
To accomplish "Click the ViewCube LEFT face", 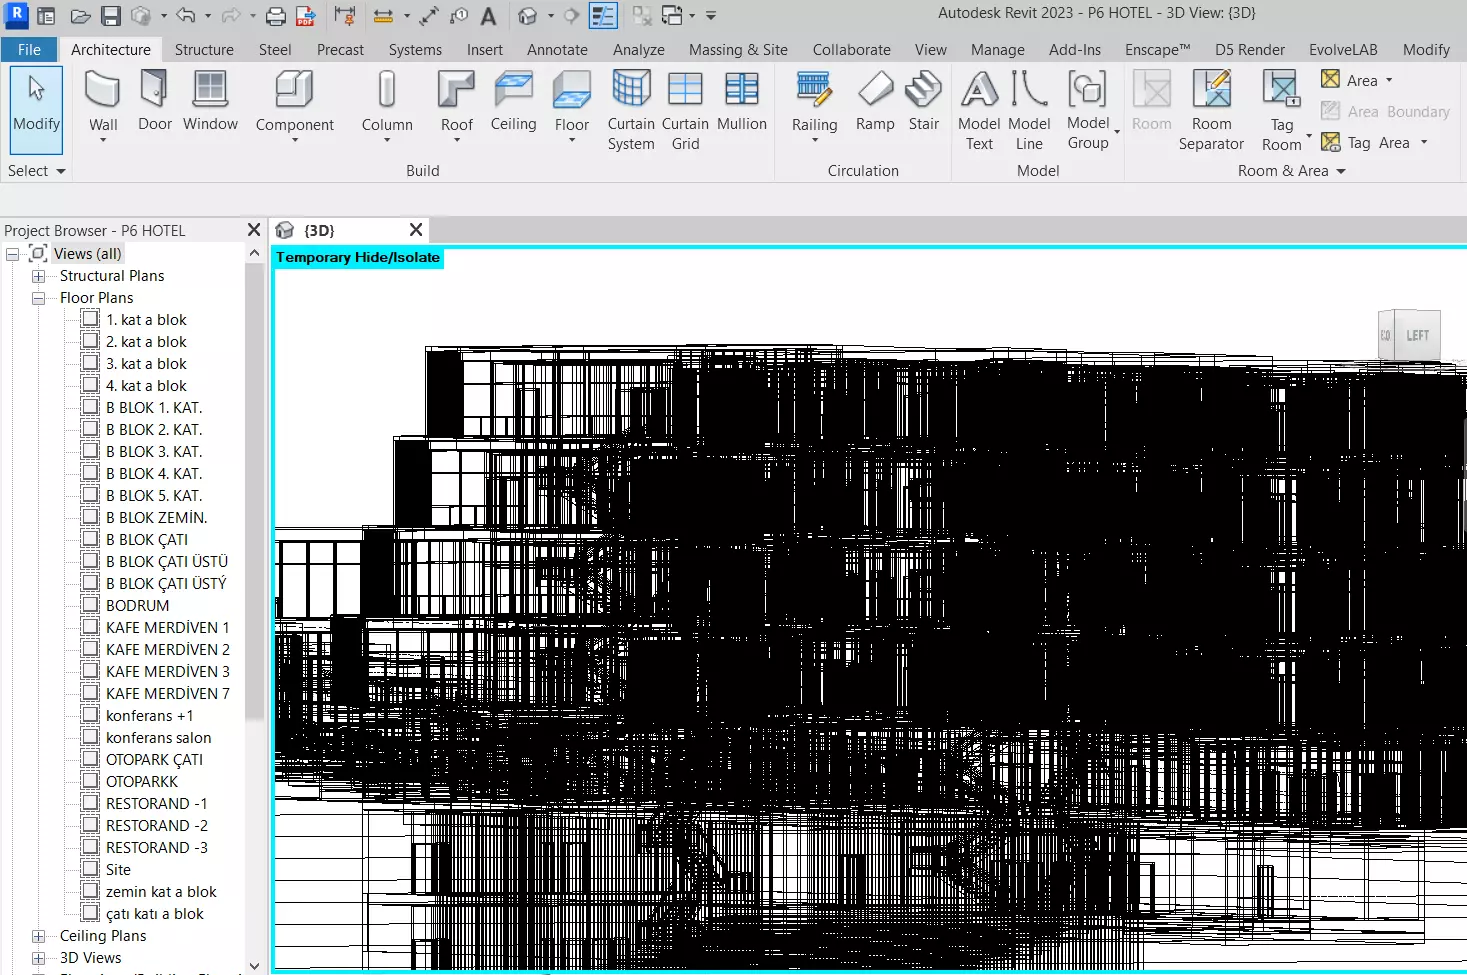I will click(x=1417, y=336).
